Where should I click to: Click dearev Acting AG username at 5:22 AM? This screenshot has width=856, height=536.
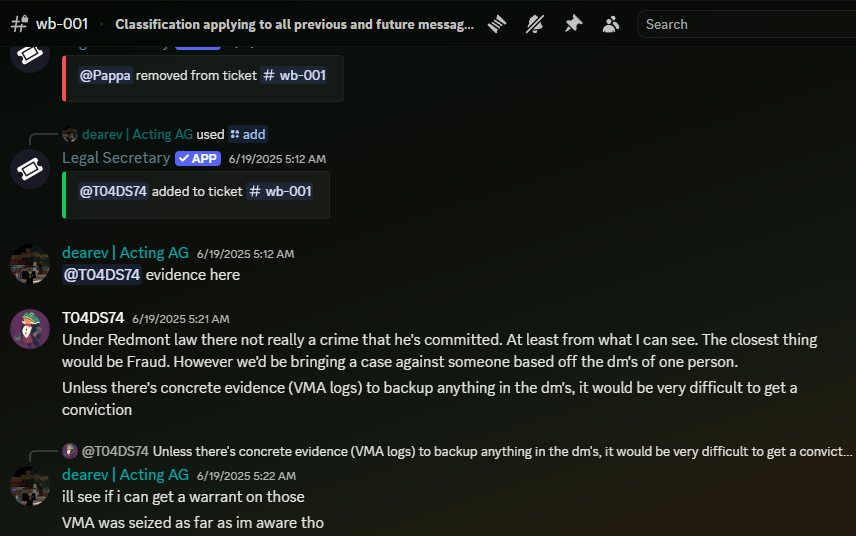[x=126, y=475]
